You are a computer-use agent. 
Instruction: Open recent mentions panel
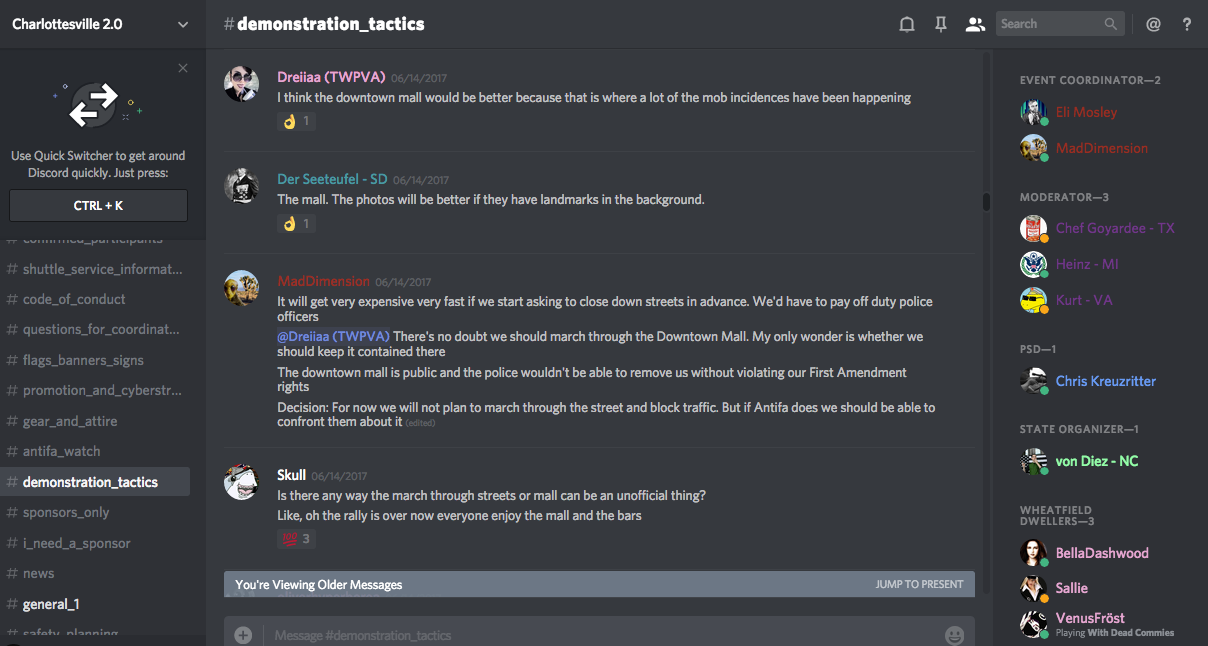tap(1153, 24)
